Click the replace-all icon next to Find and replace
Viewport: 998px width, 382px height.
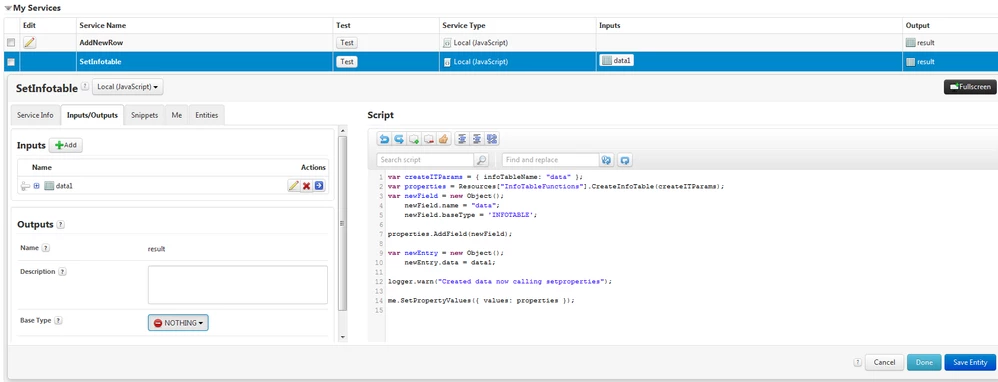607,160
